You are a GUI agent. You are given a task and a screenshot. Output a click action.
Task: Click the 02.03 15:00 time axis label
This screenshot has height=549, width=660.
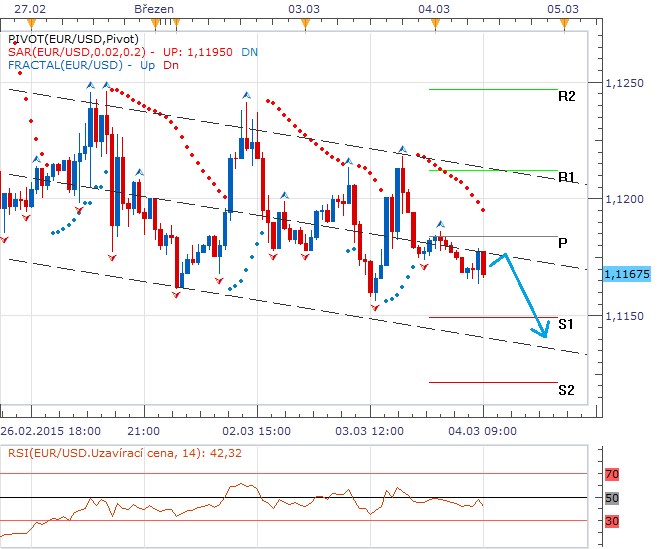pyautogui.click(x=257, y=431)
